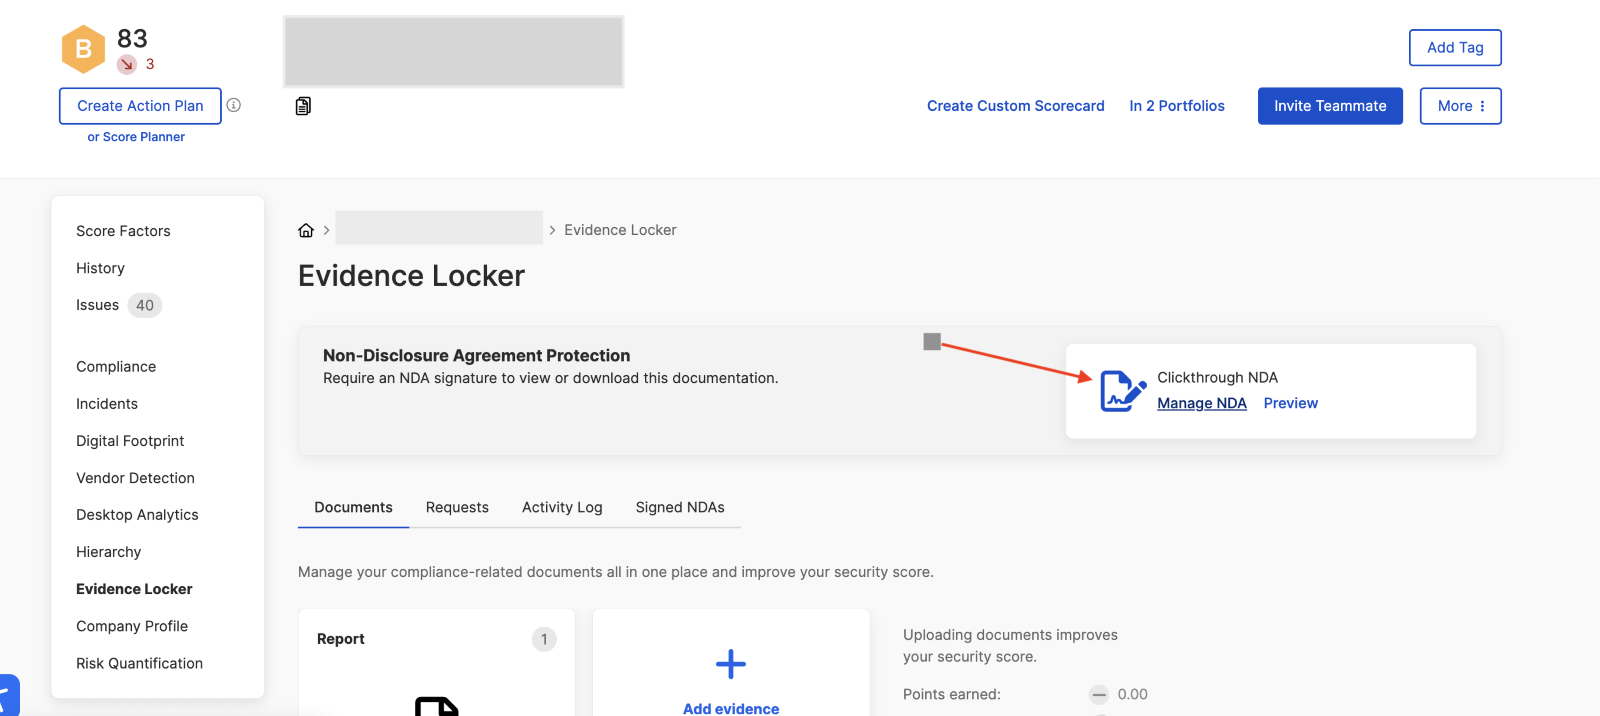Click the Add Tag button
The image size is (1600, 716).
tap(1455, 48)
